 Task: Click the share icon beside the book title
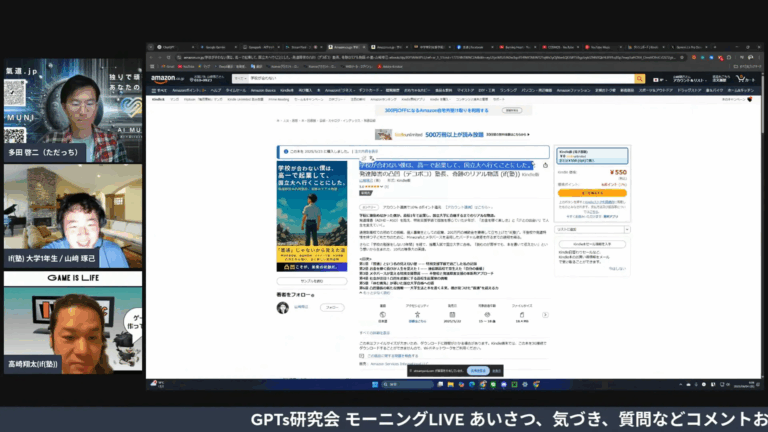click(545, 166)
